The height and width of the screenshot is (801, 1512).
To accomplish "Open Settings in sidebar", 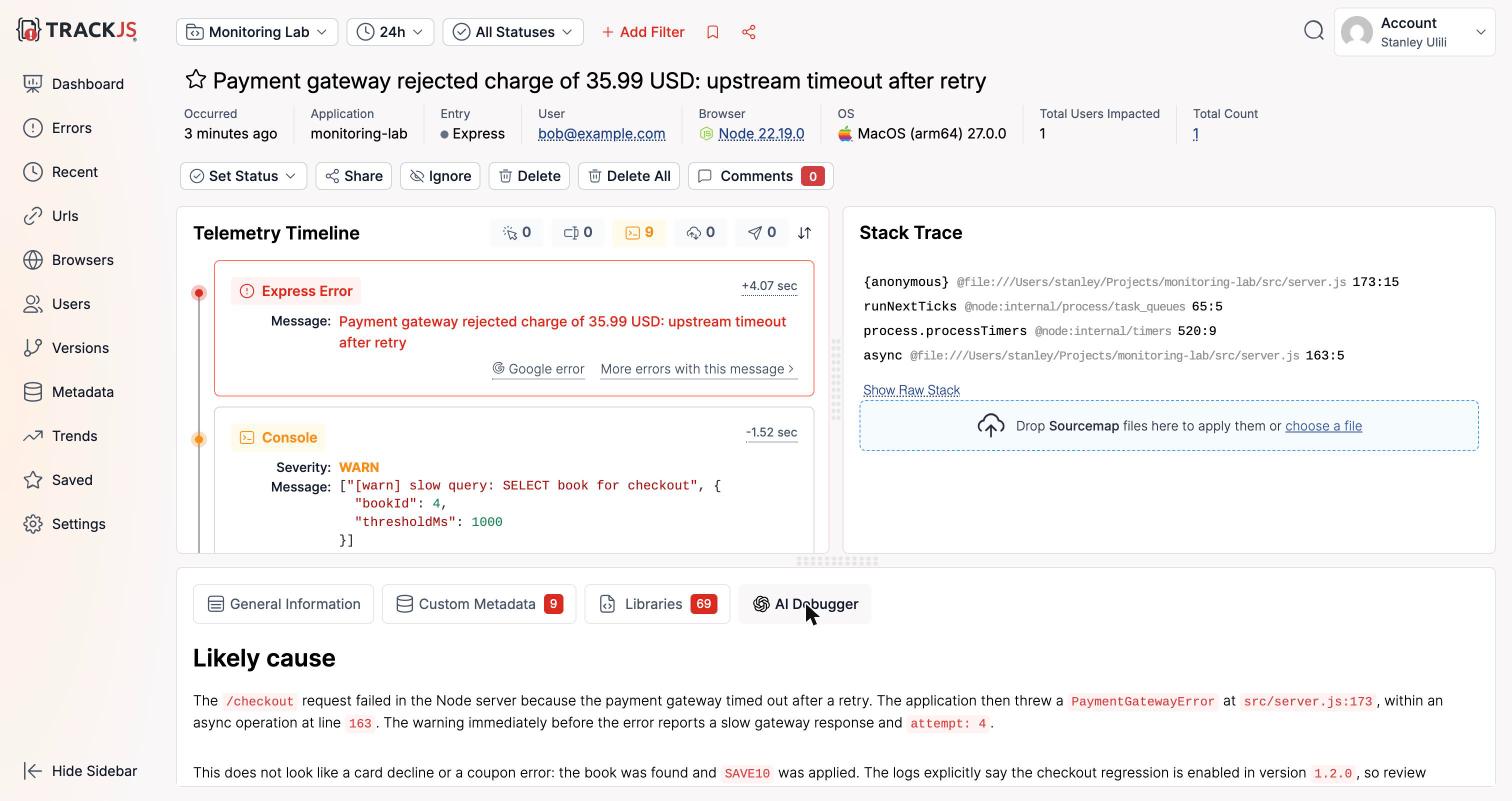I will 65,524.
